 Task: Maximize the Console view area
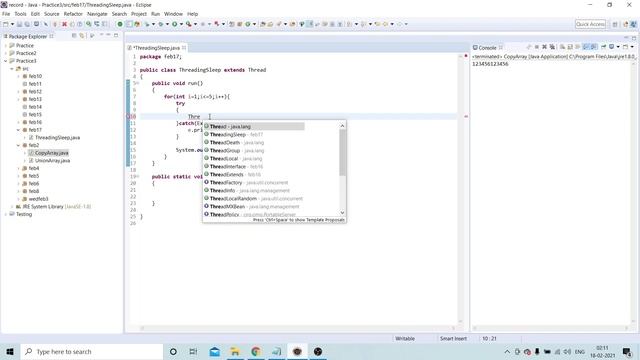[634, 38]
